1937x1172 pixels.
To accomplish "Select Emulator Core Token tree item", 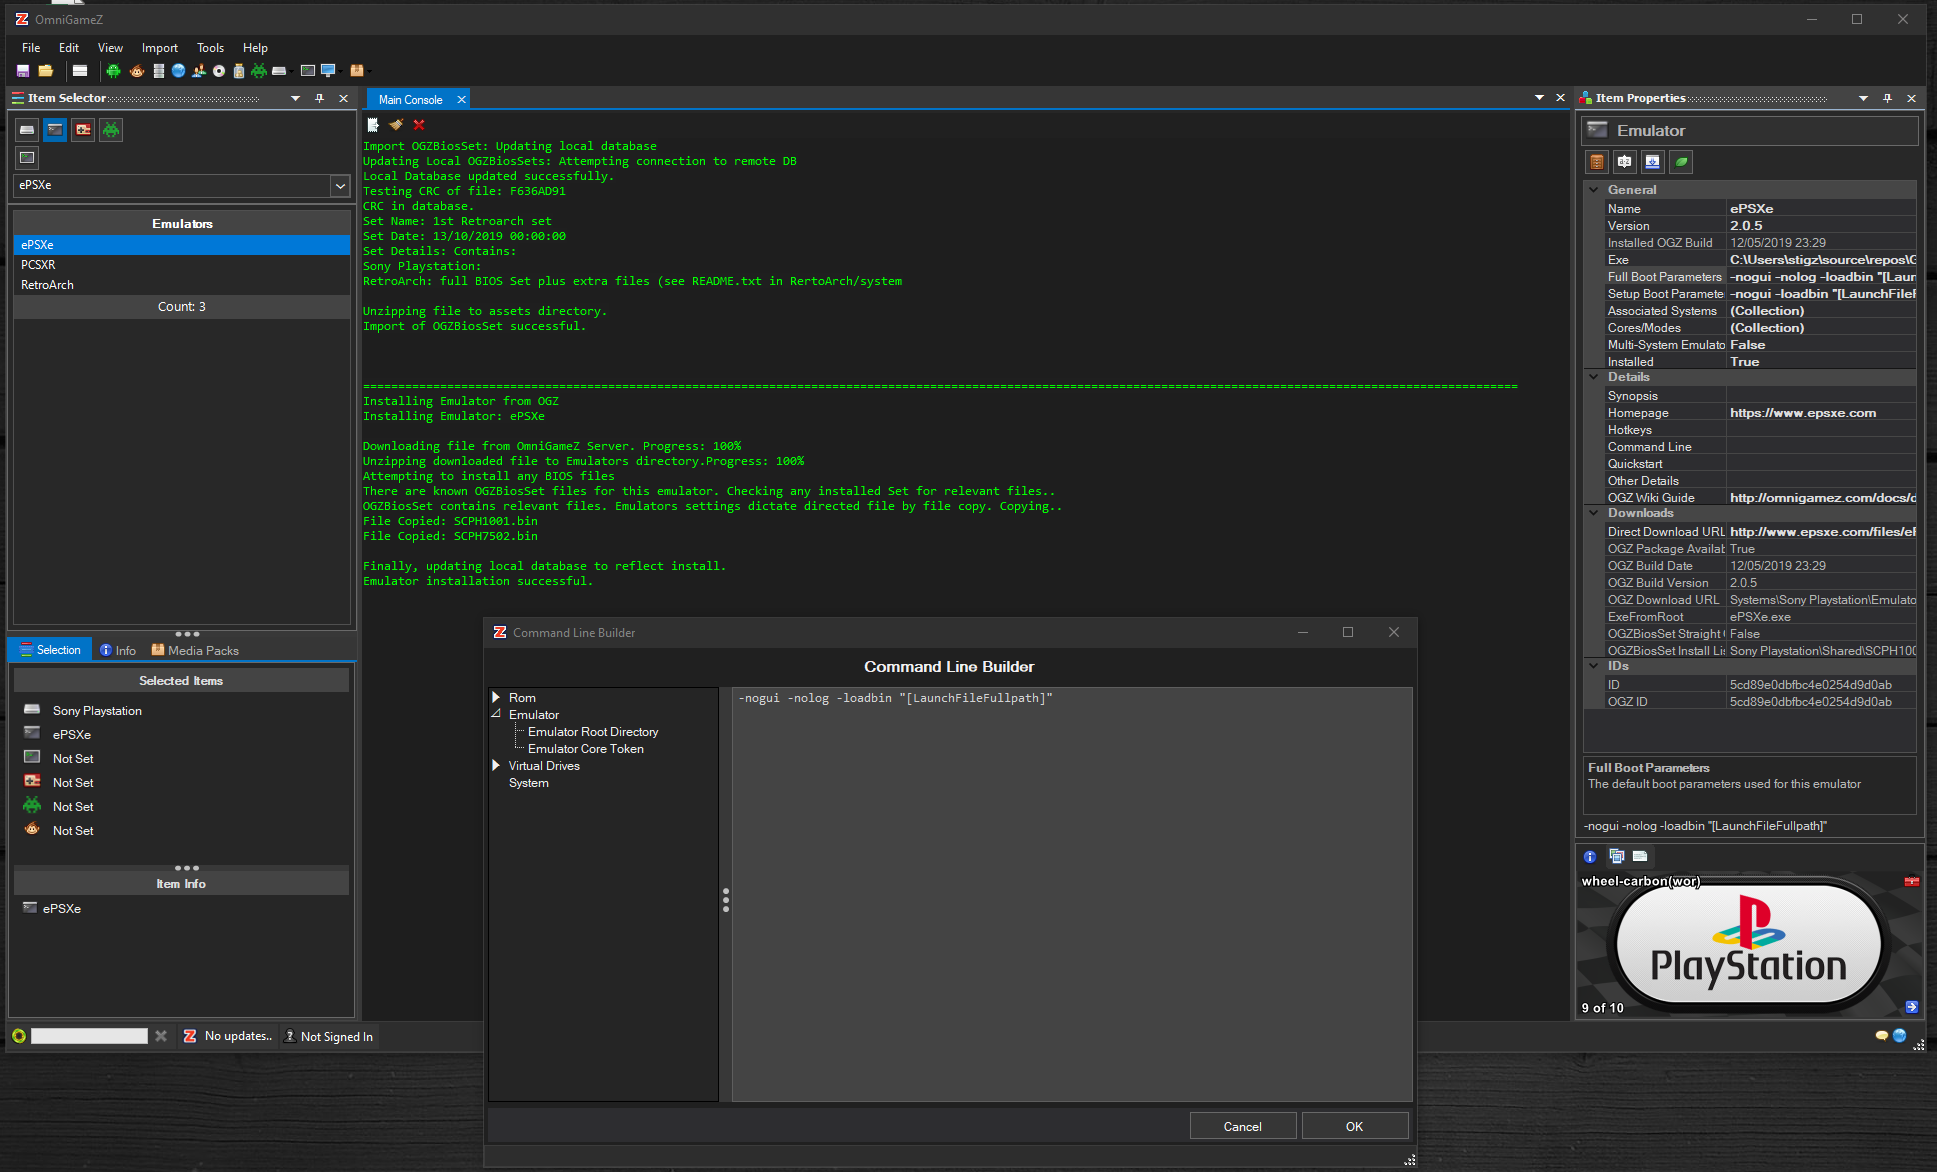I will pyautogui.click(x=586, y=749).
